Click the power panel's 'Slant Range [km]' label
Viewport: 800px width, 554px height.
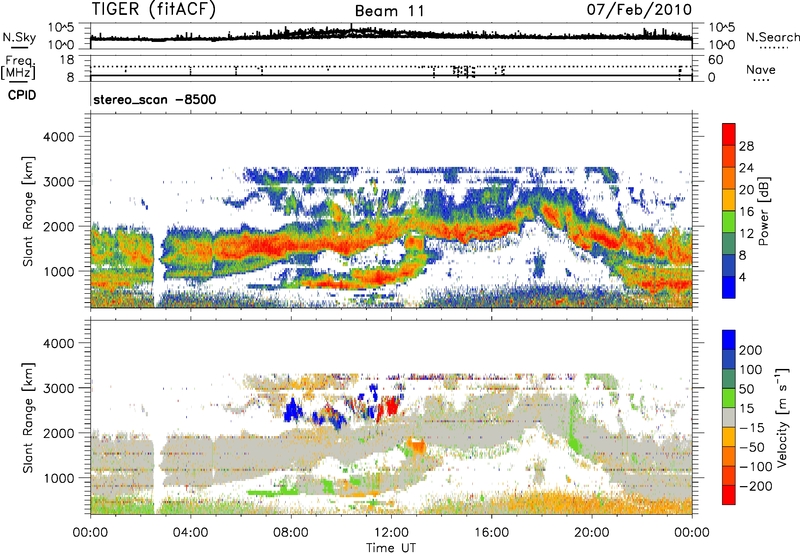click(x=28, y=211)
